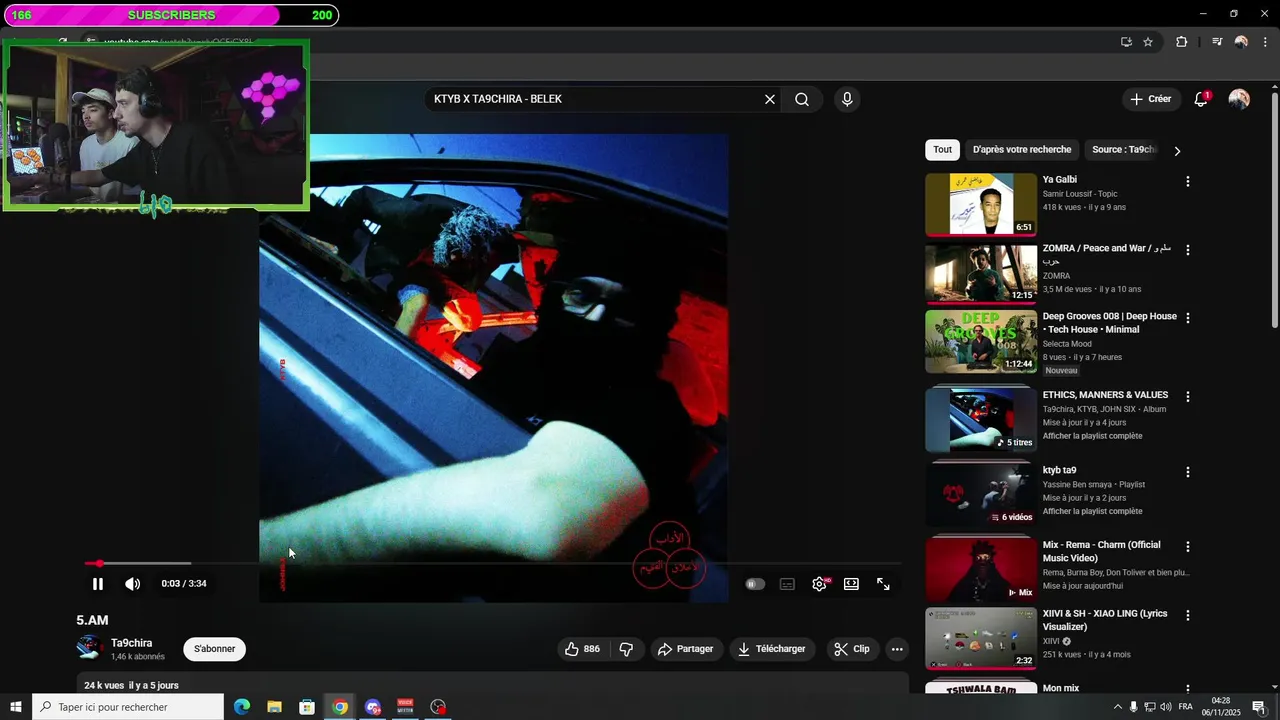Dislike the video
Image resolution: width=1280 pixels, height=720 pixels.
click(x=627, y=649)
